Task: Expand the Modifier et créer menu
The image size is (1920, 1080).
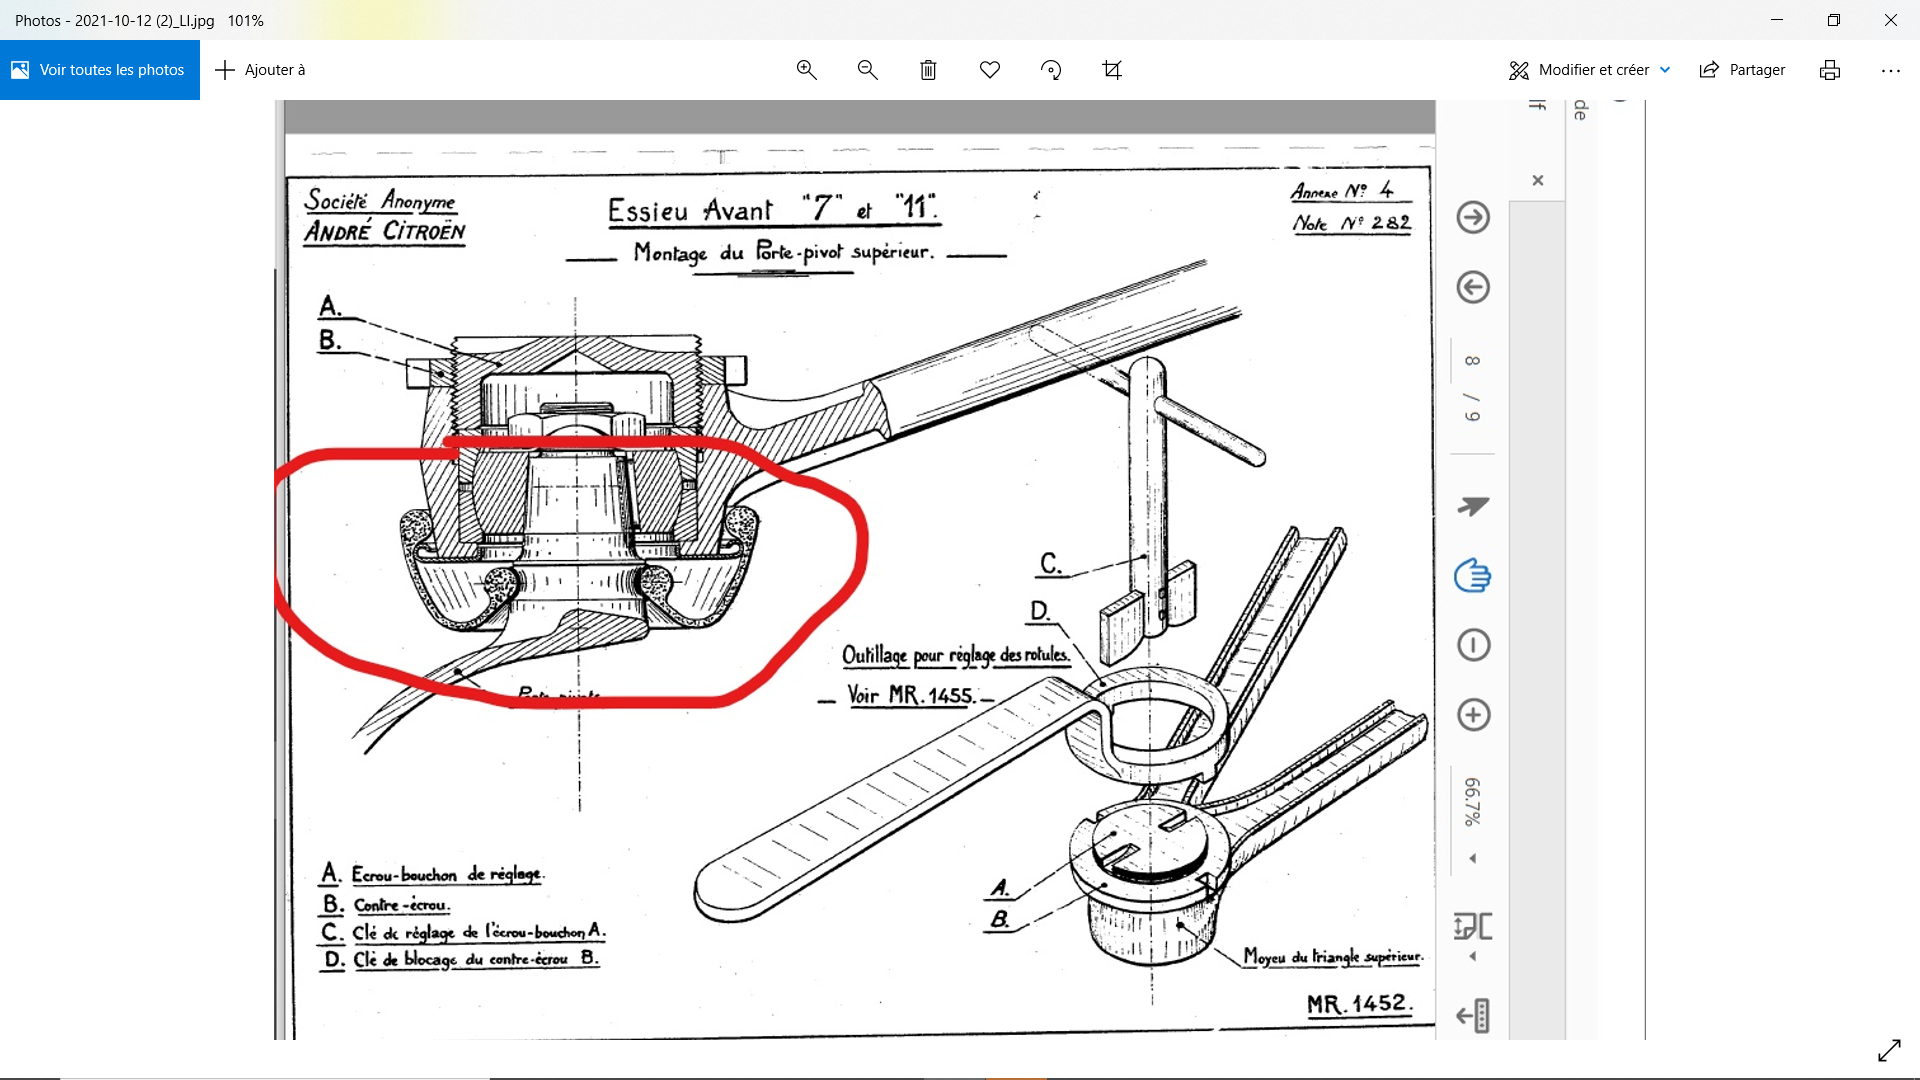Action: 1589,70
